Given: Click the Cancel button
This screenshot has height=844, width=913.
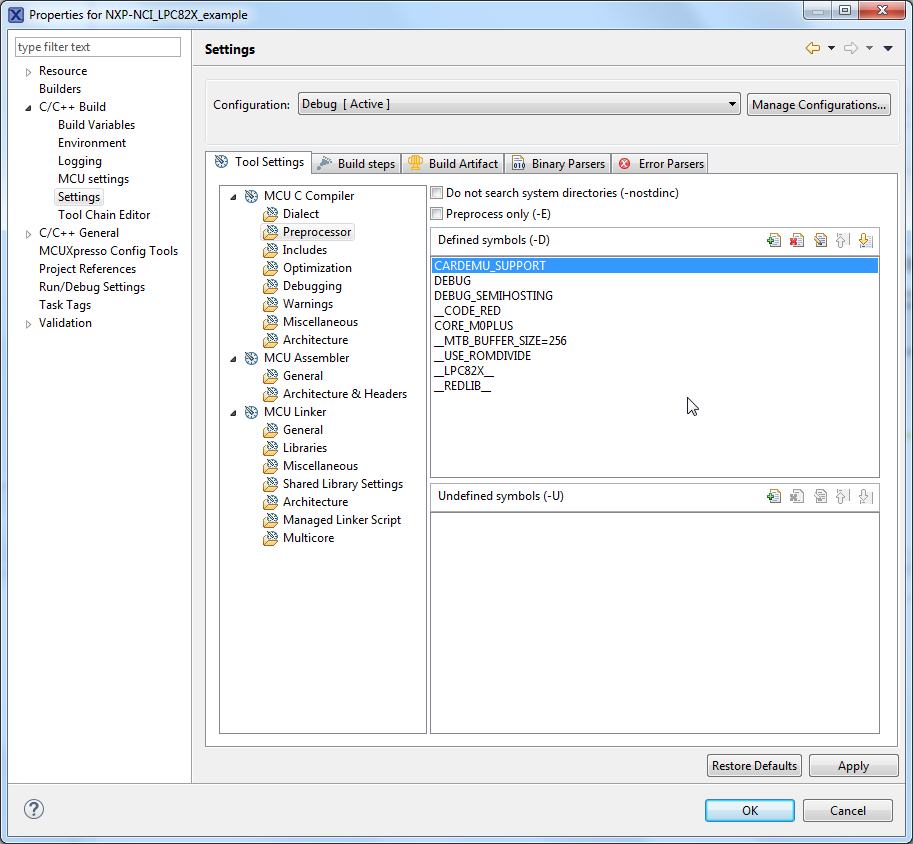Looking at the screenshot, I should coord(847,810).
